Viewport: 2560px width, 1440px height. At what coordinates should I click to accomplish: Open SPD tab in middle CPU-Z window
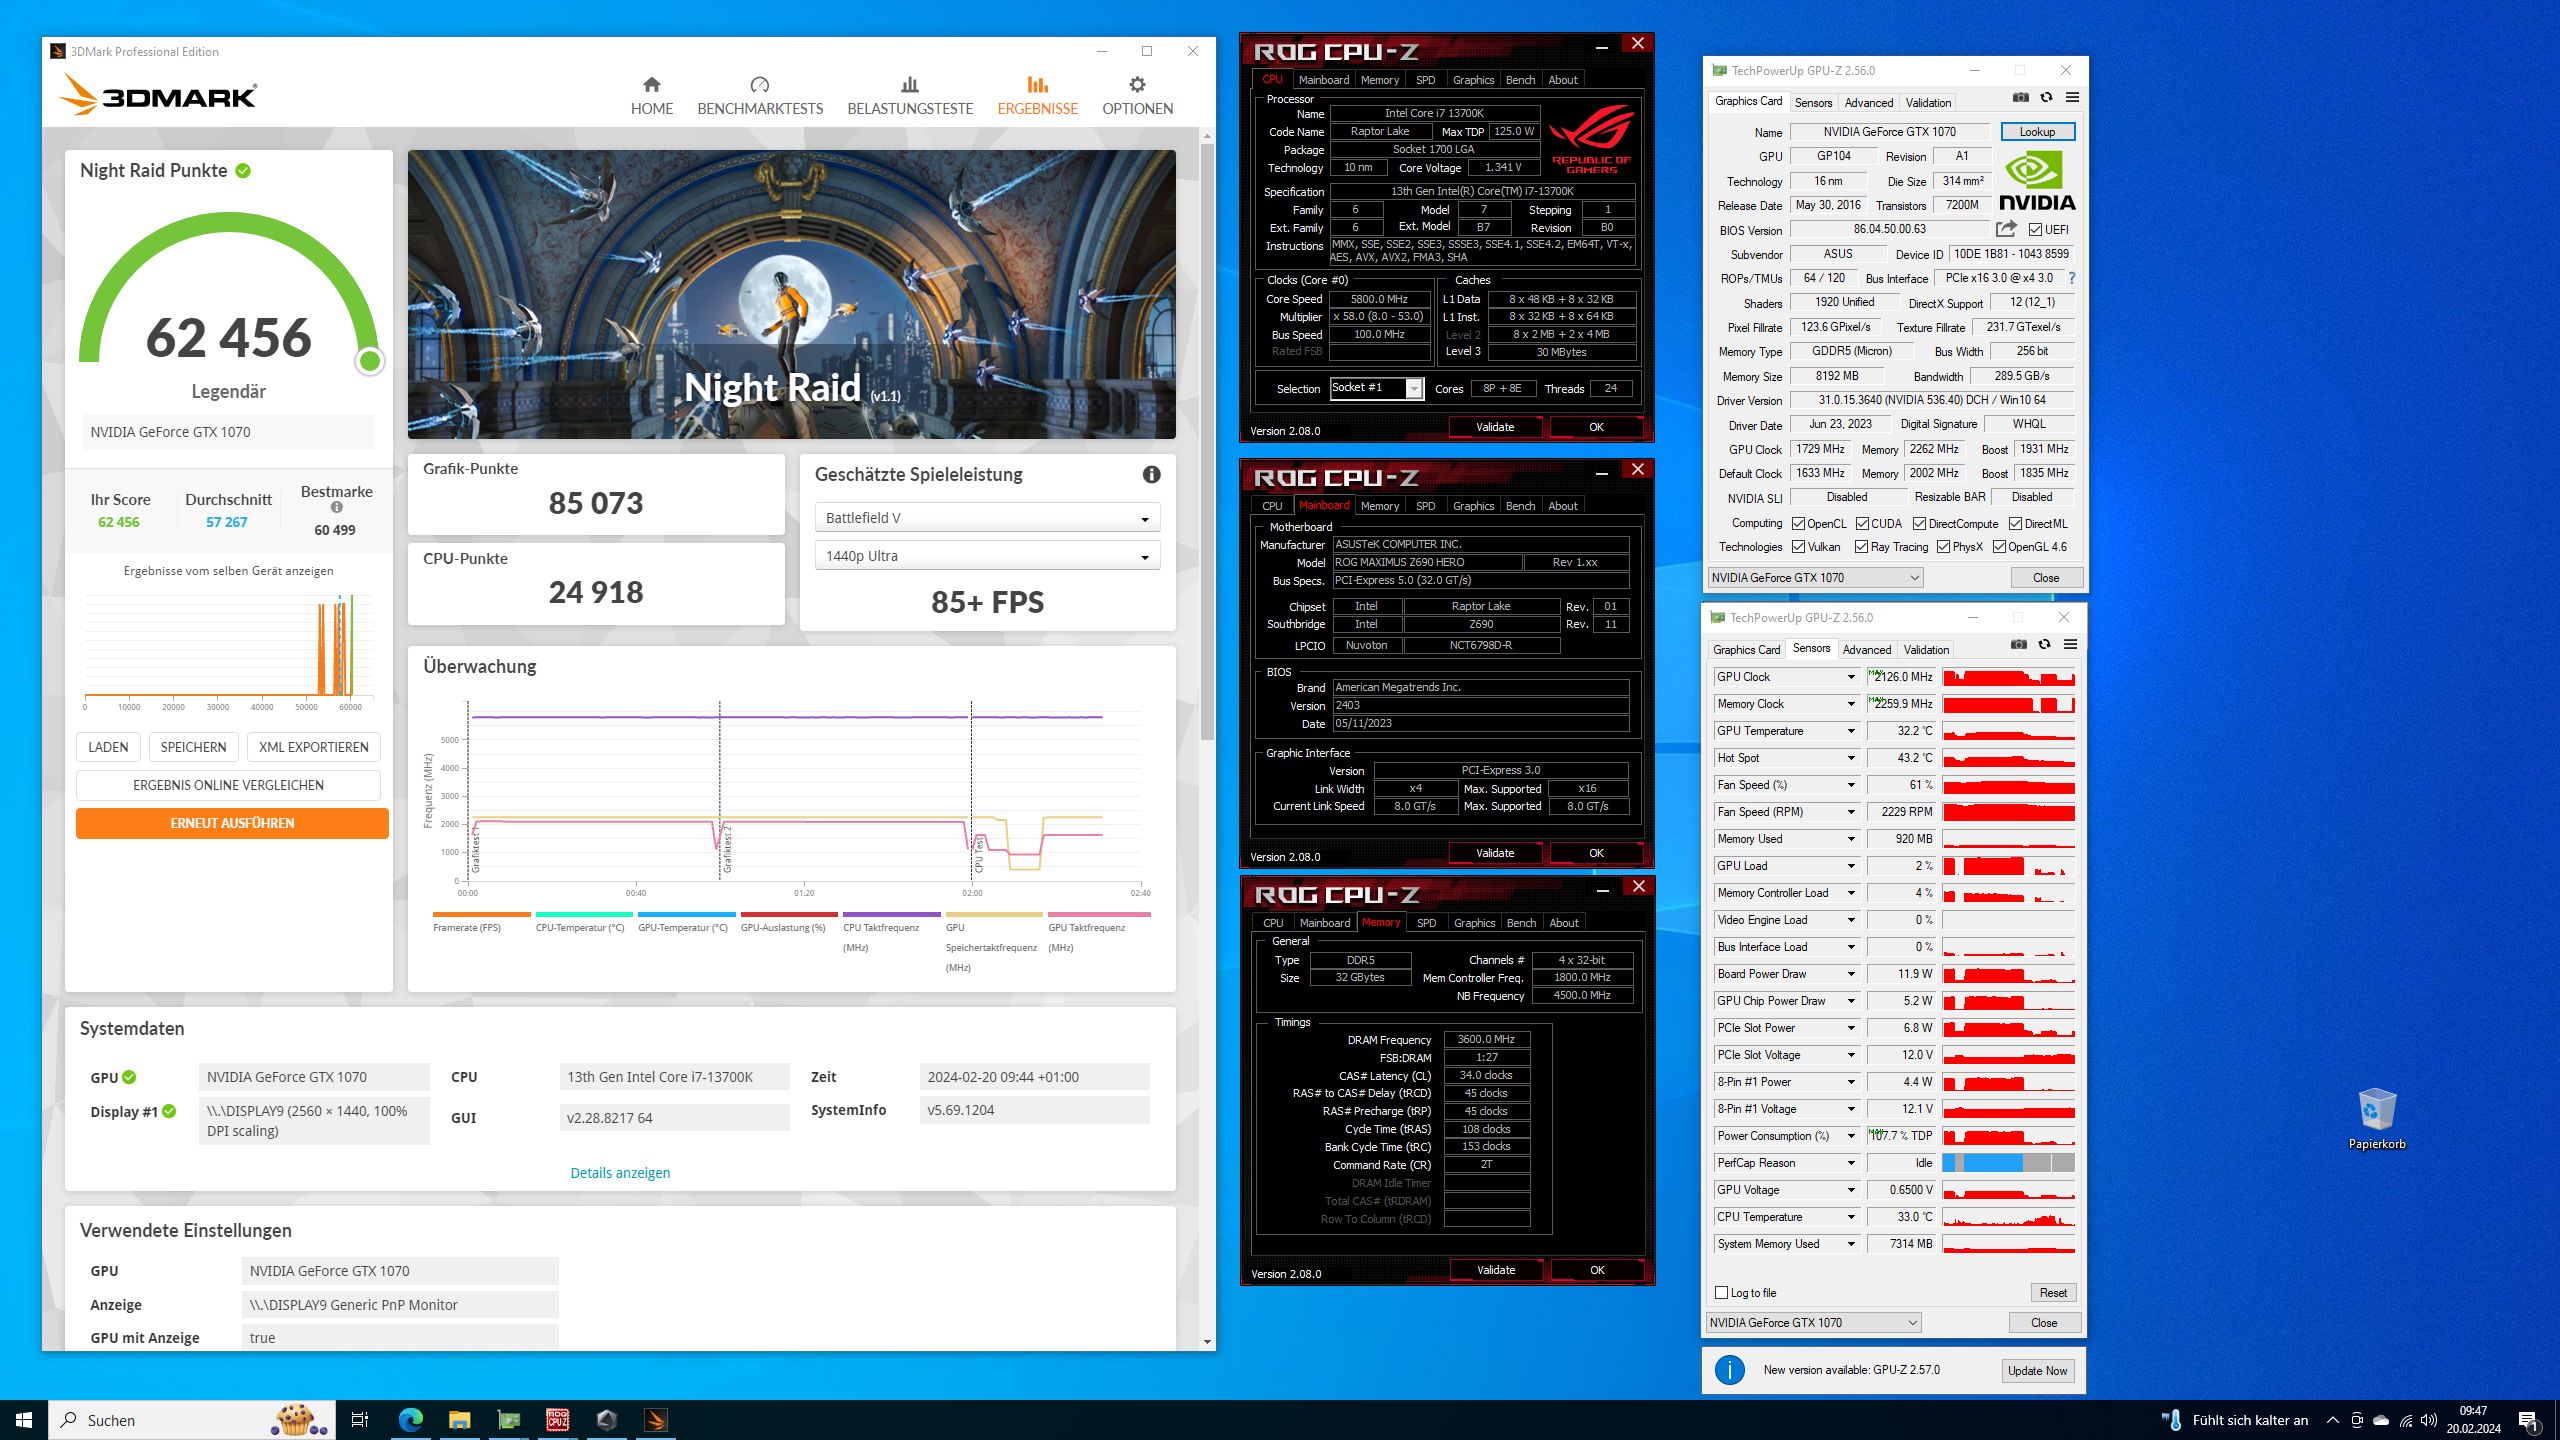pos(1425,506)
